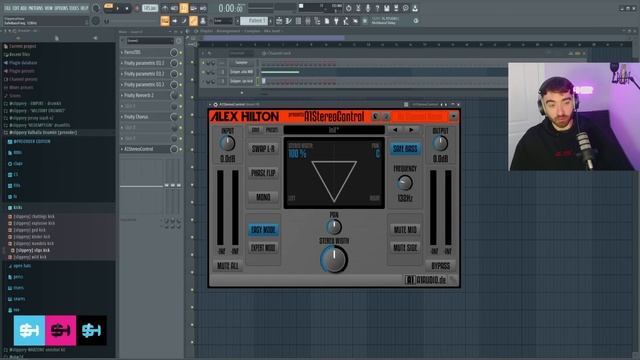Toggle Mute Side

coord(405,248)
